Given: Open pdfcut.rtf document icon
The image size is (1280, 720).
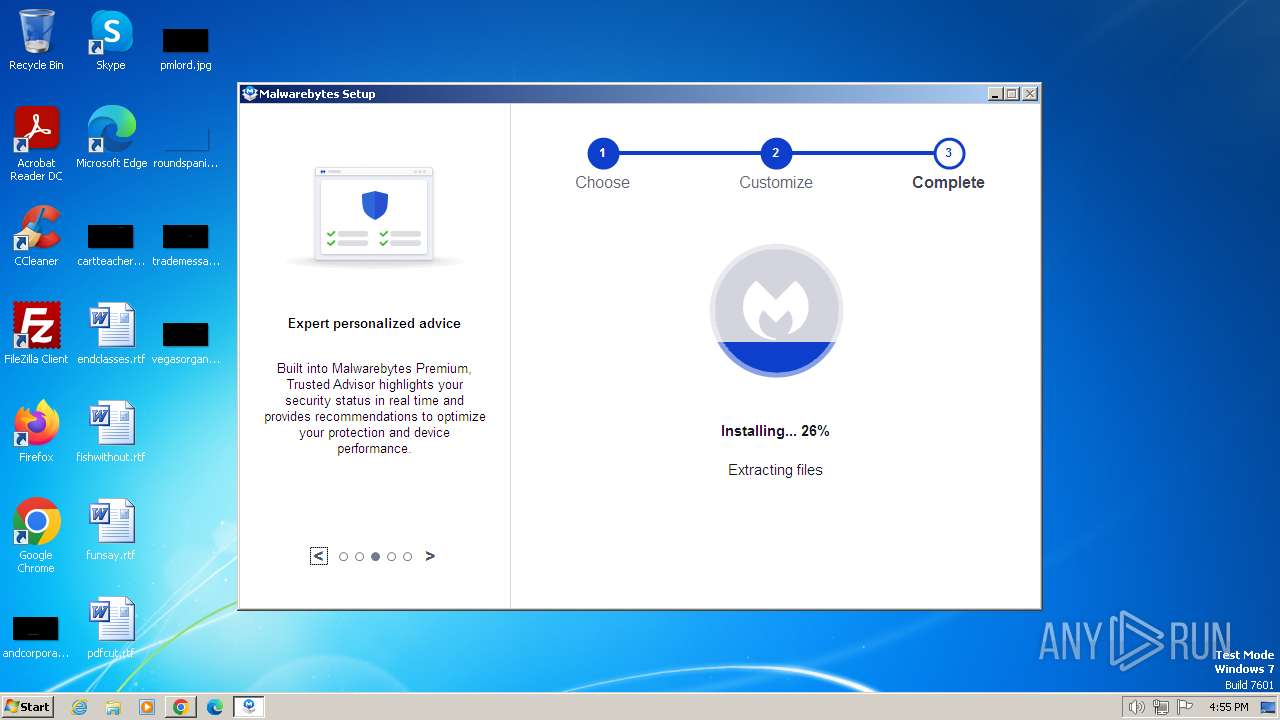Looking at the screenshot, I should [x=111, y=628].
